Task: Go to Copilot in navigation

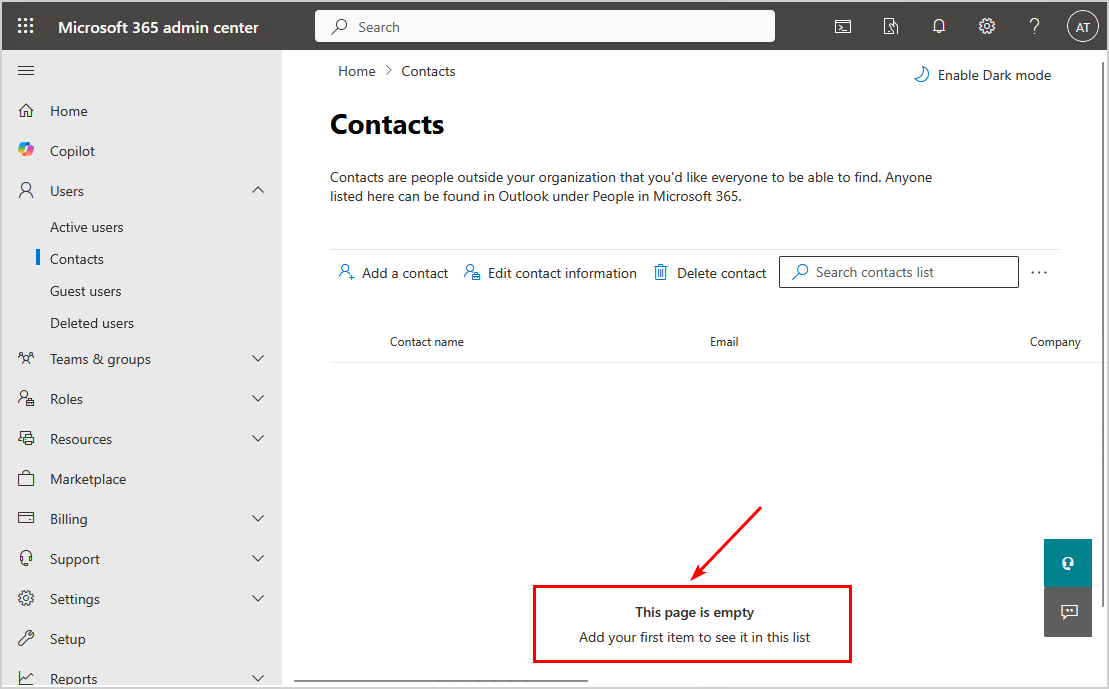Action: pyautogui.click(x=73, y=151)
